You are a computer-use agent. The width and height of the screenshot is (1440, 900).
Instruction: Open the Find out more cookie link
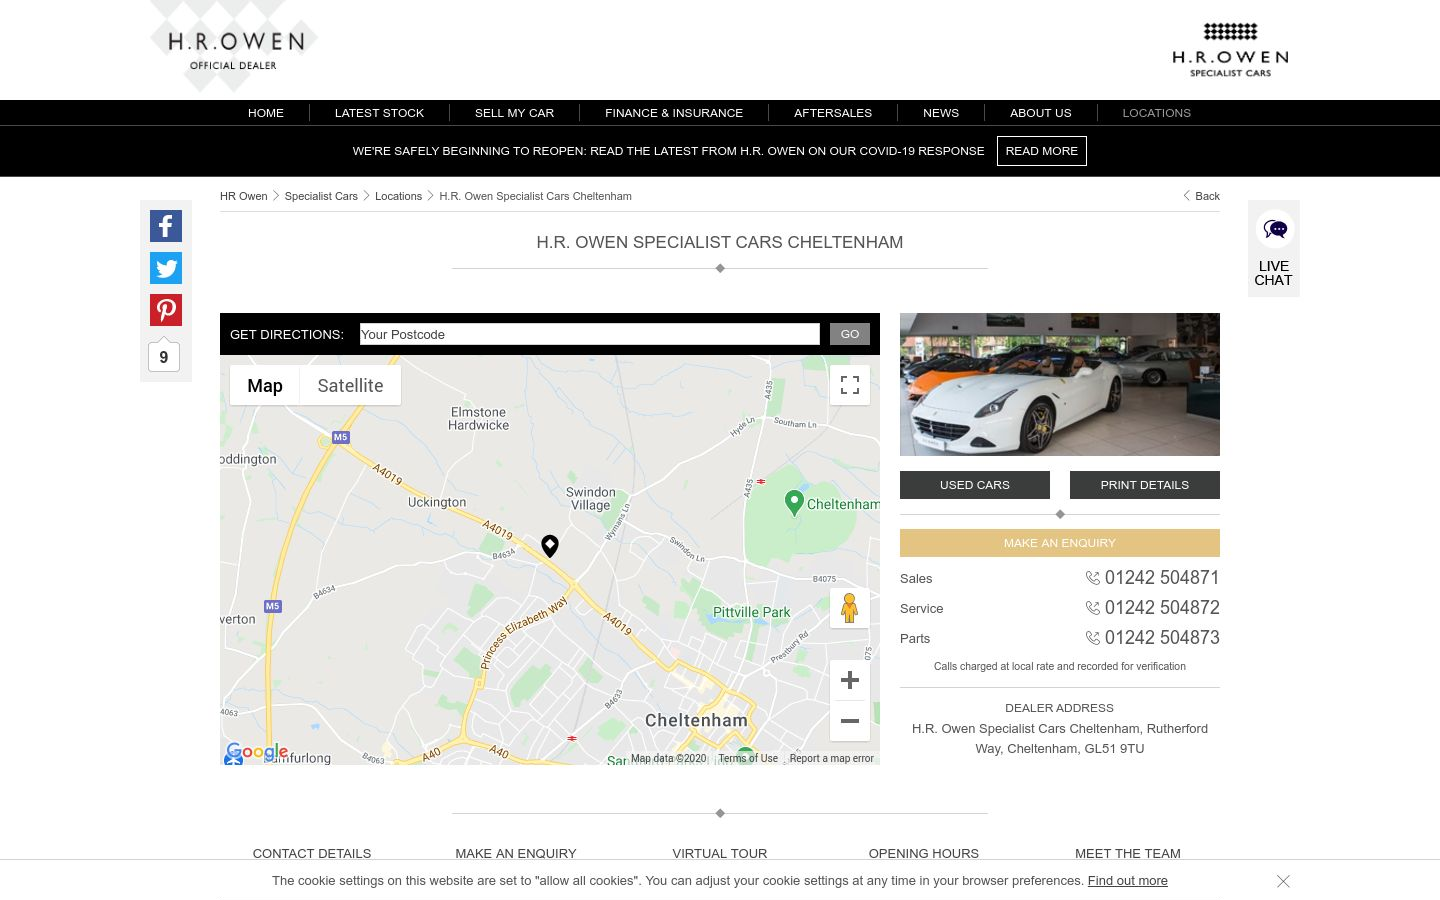click(x=1128, y=881)
